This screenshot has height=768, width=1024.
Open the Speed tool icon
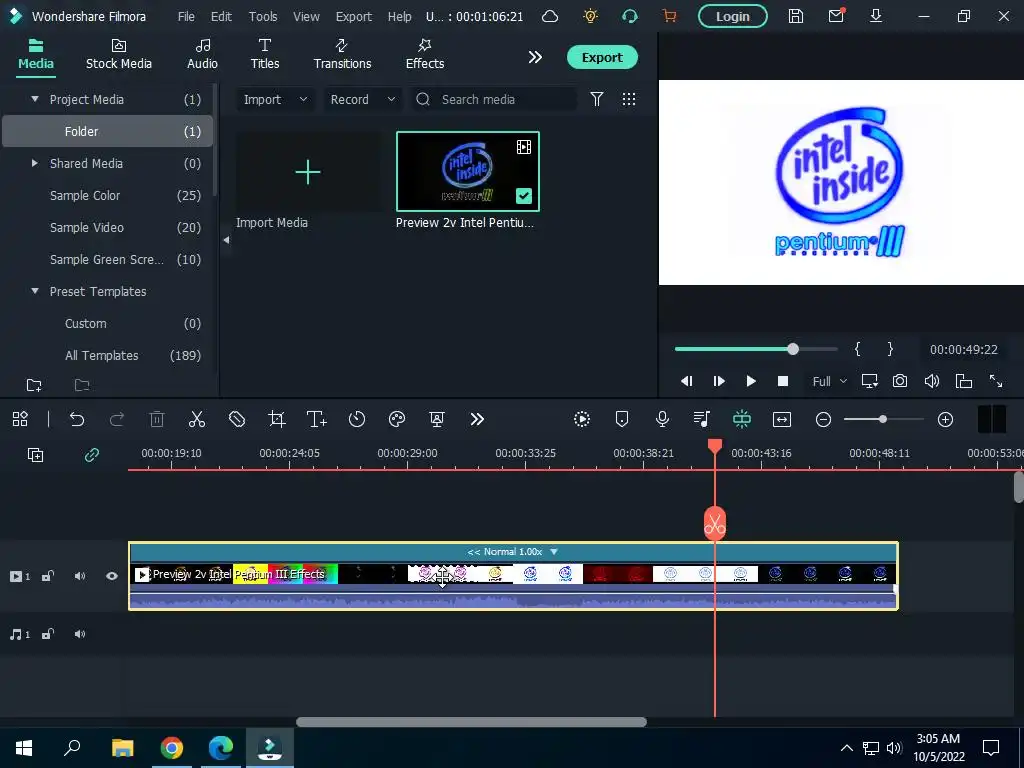pyautogui.click(x=357, y=419)
